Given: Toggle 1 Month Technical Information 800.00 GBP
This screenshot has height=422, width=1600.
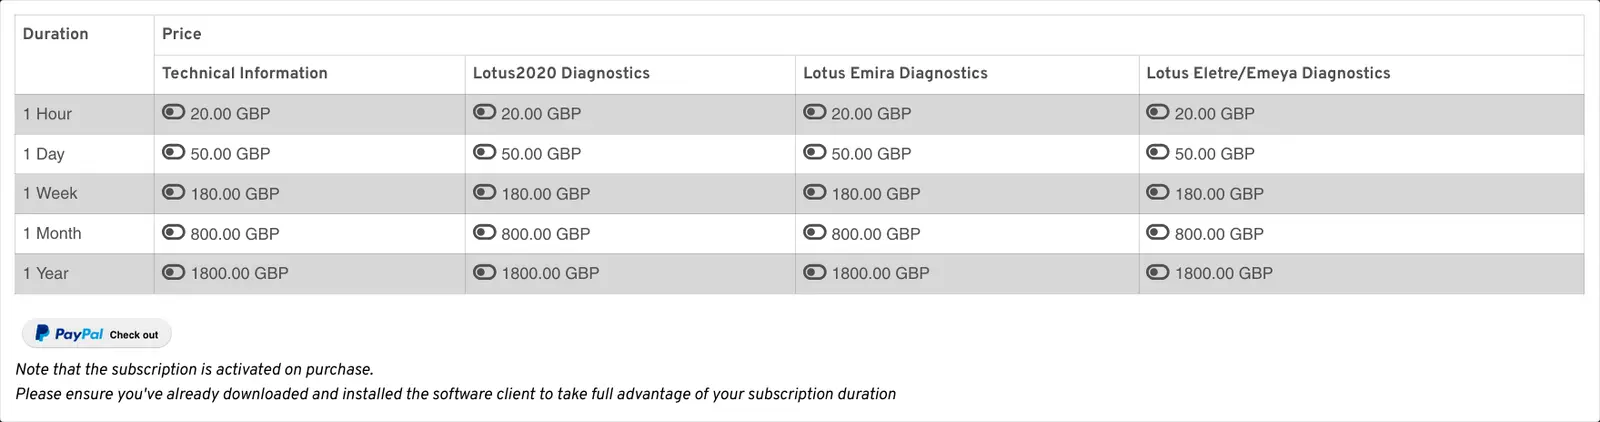Looking at the screenshot, I should 173,232.
